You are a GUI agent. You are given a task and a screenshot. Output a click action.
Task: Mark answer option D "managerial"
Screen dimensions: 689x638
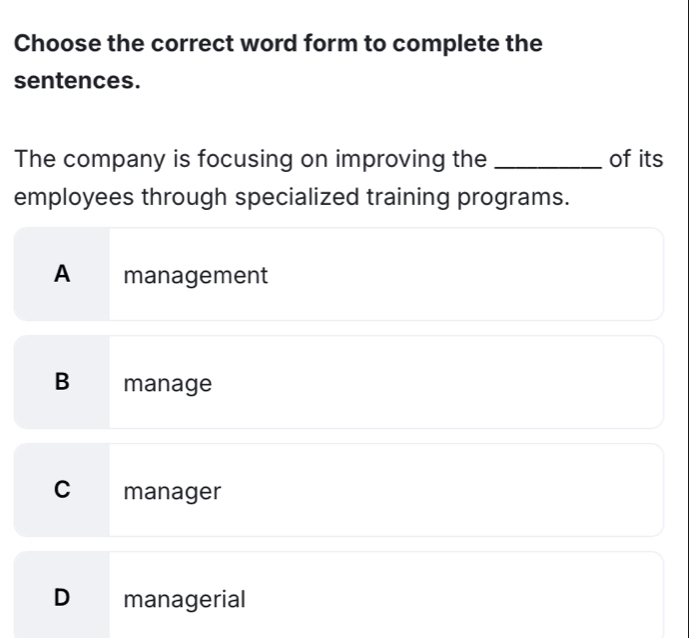(338, 598)
